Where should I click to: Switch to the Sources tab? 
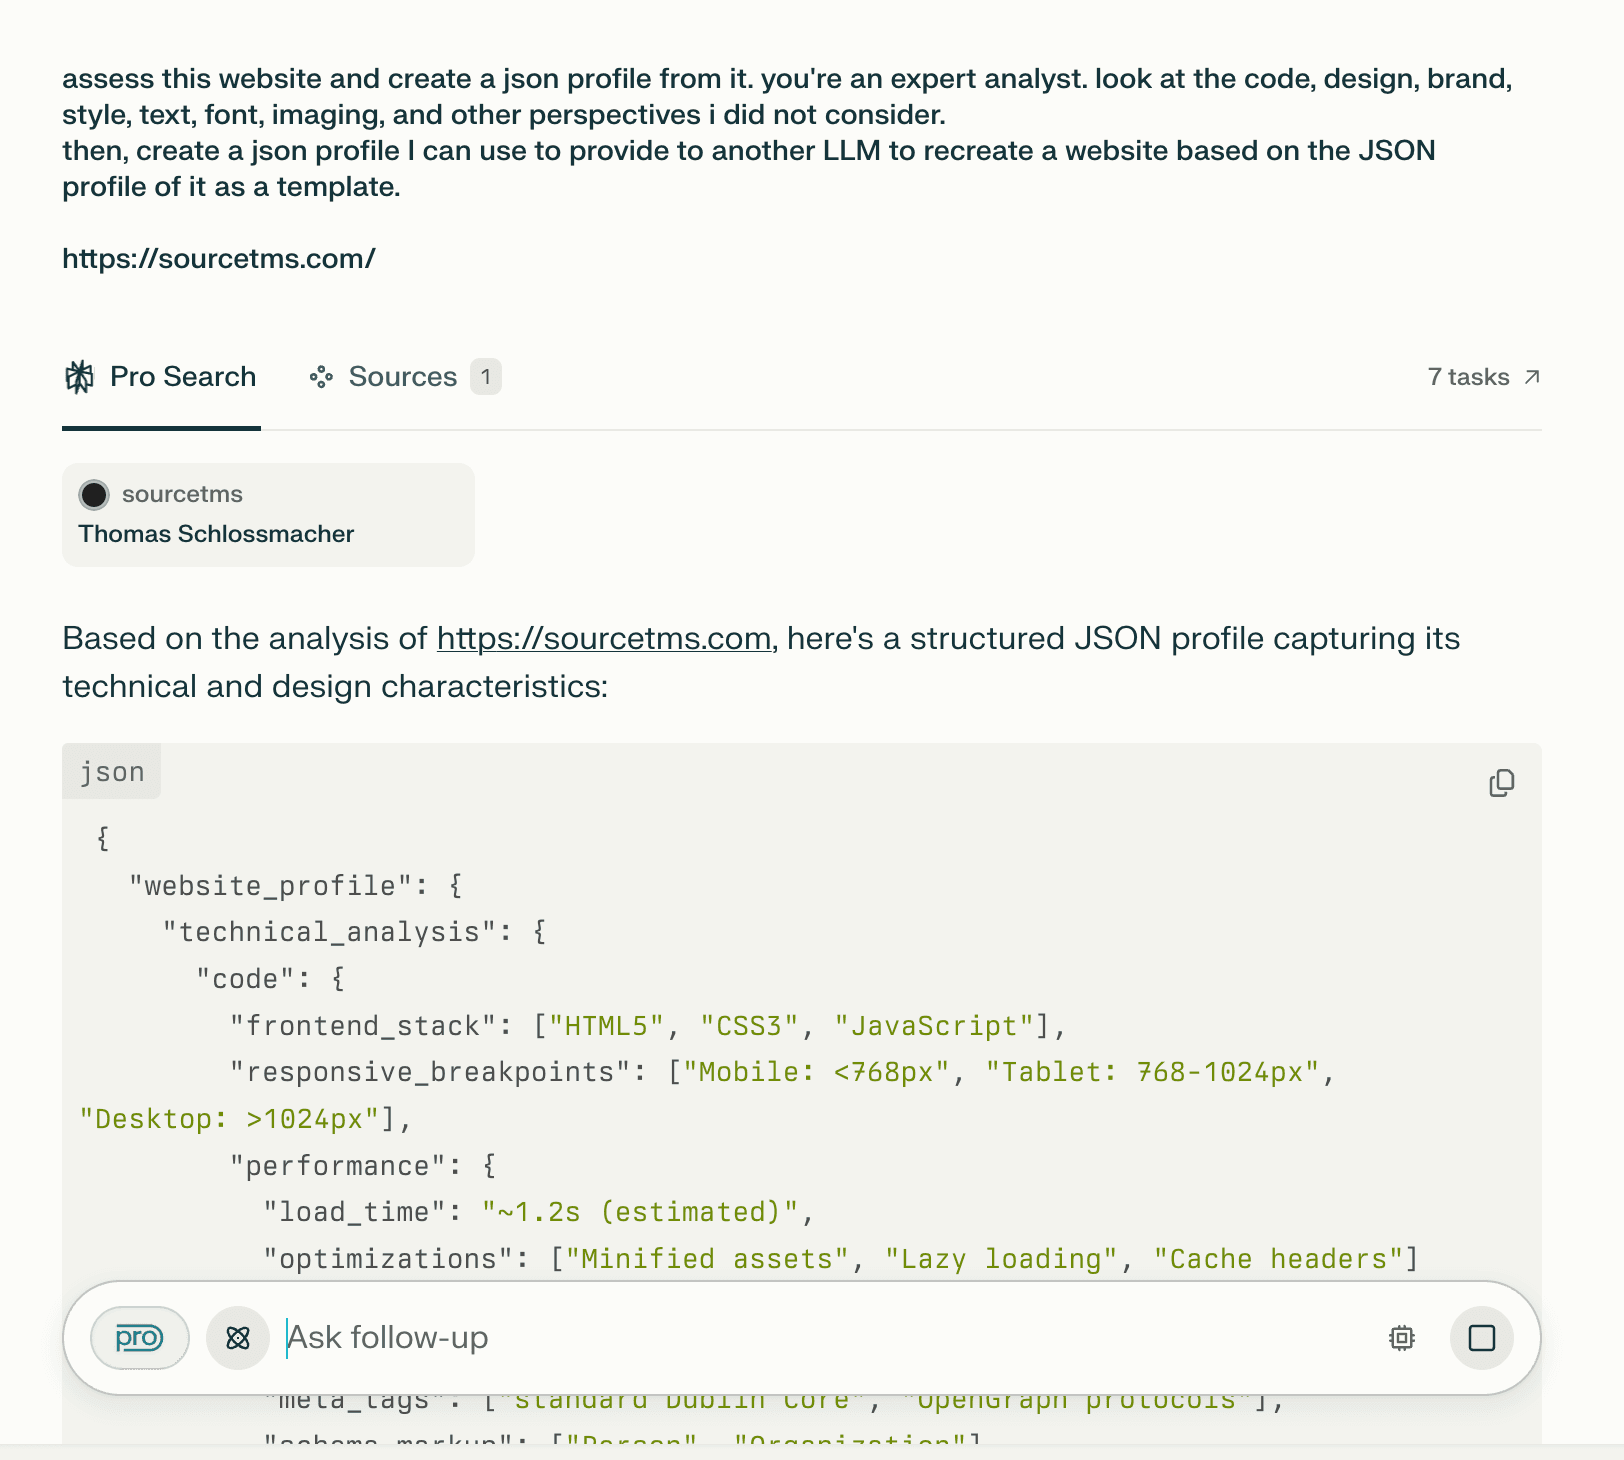pos(403,377)
